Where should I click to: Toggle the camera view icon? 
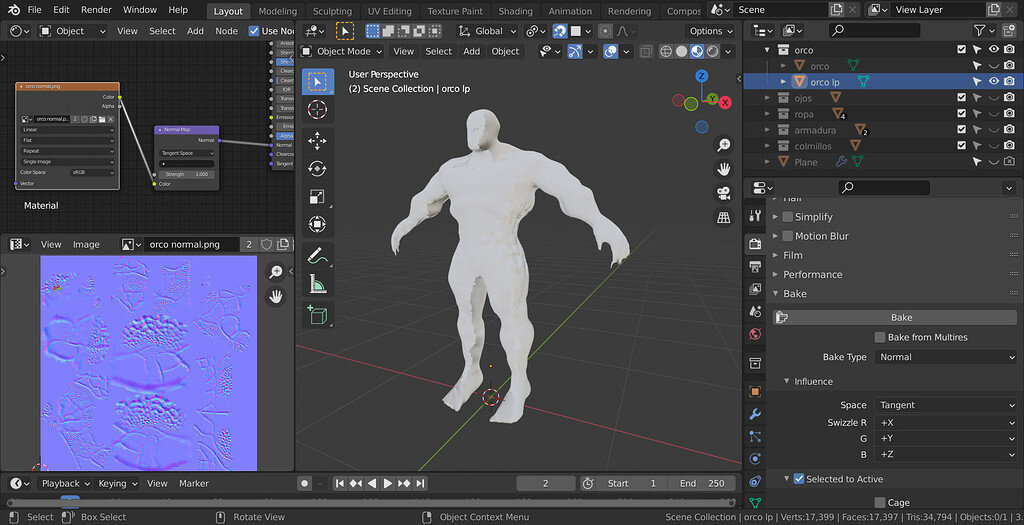(724, 193)
